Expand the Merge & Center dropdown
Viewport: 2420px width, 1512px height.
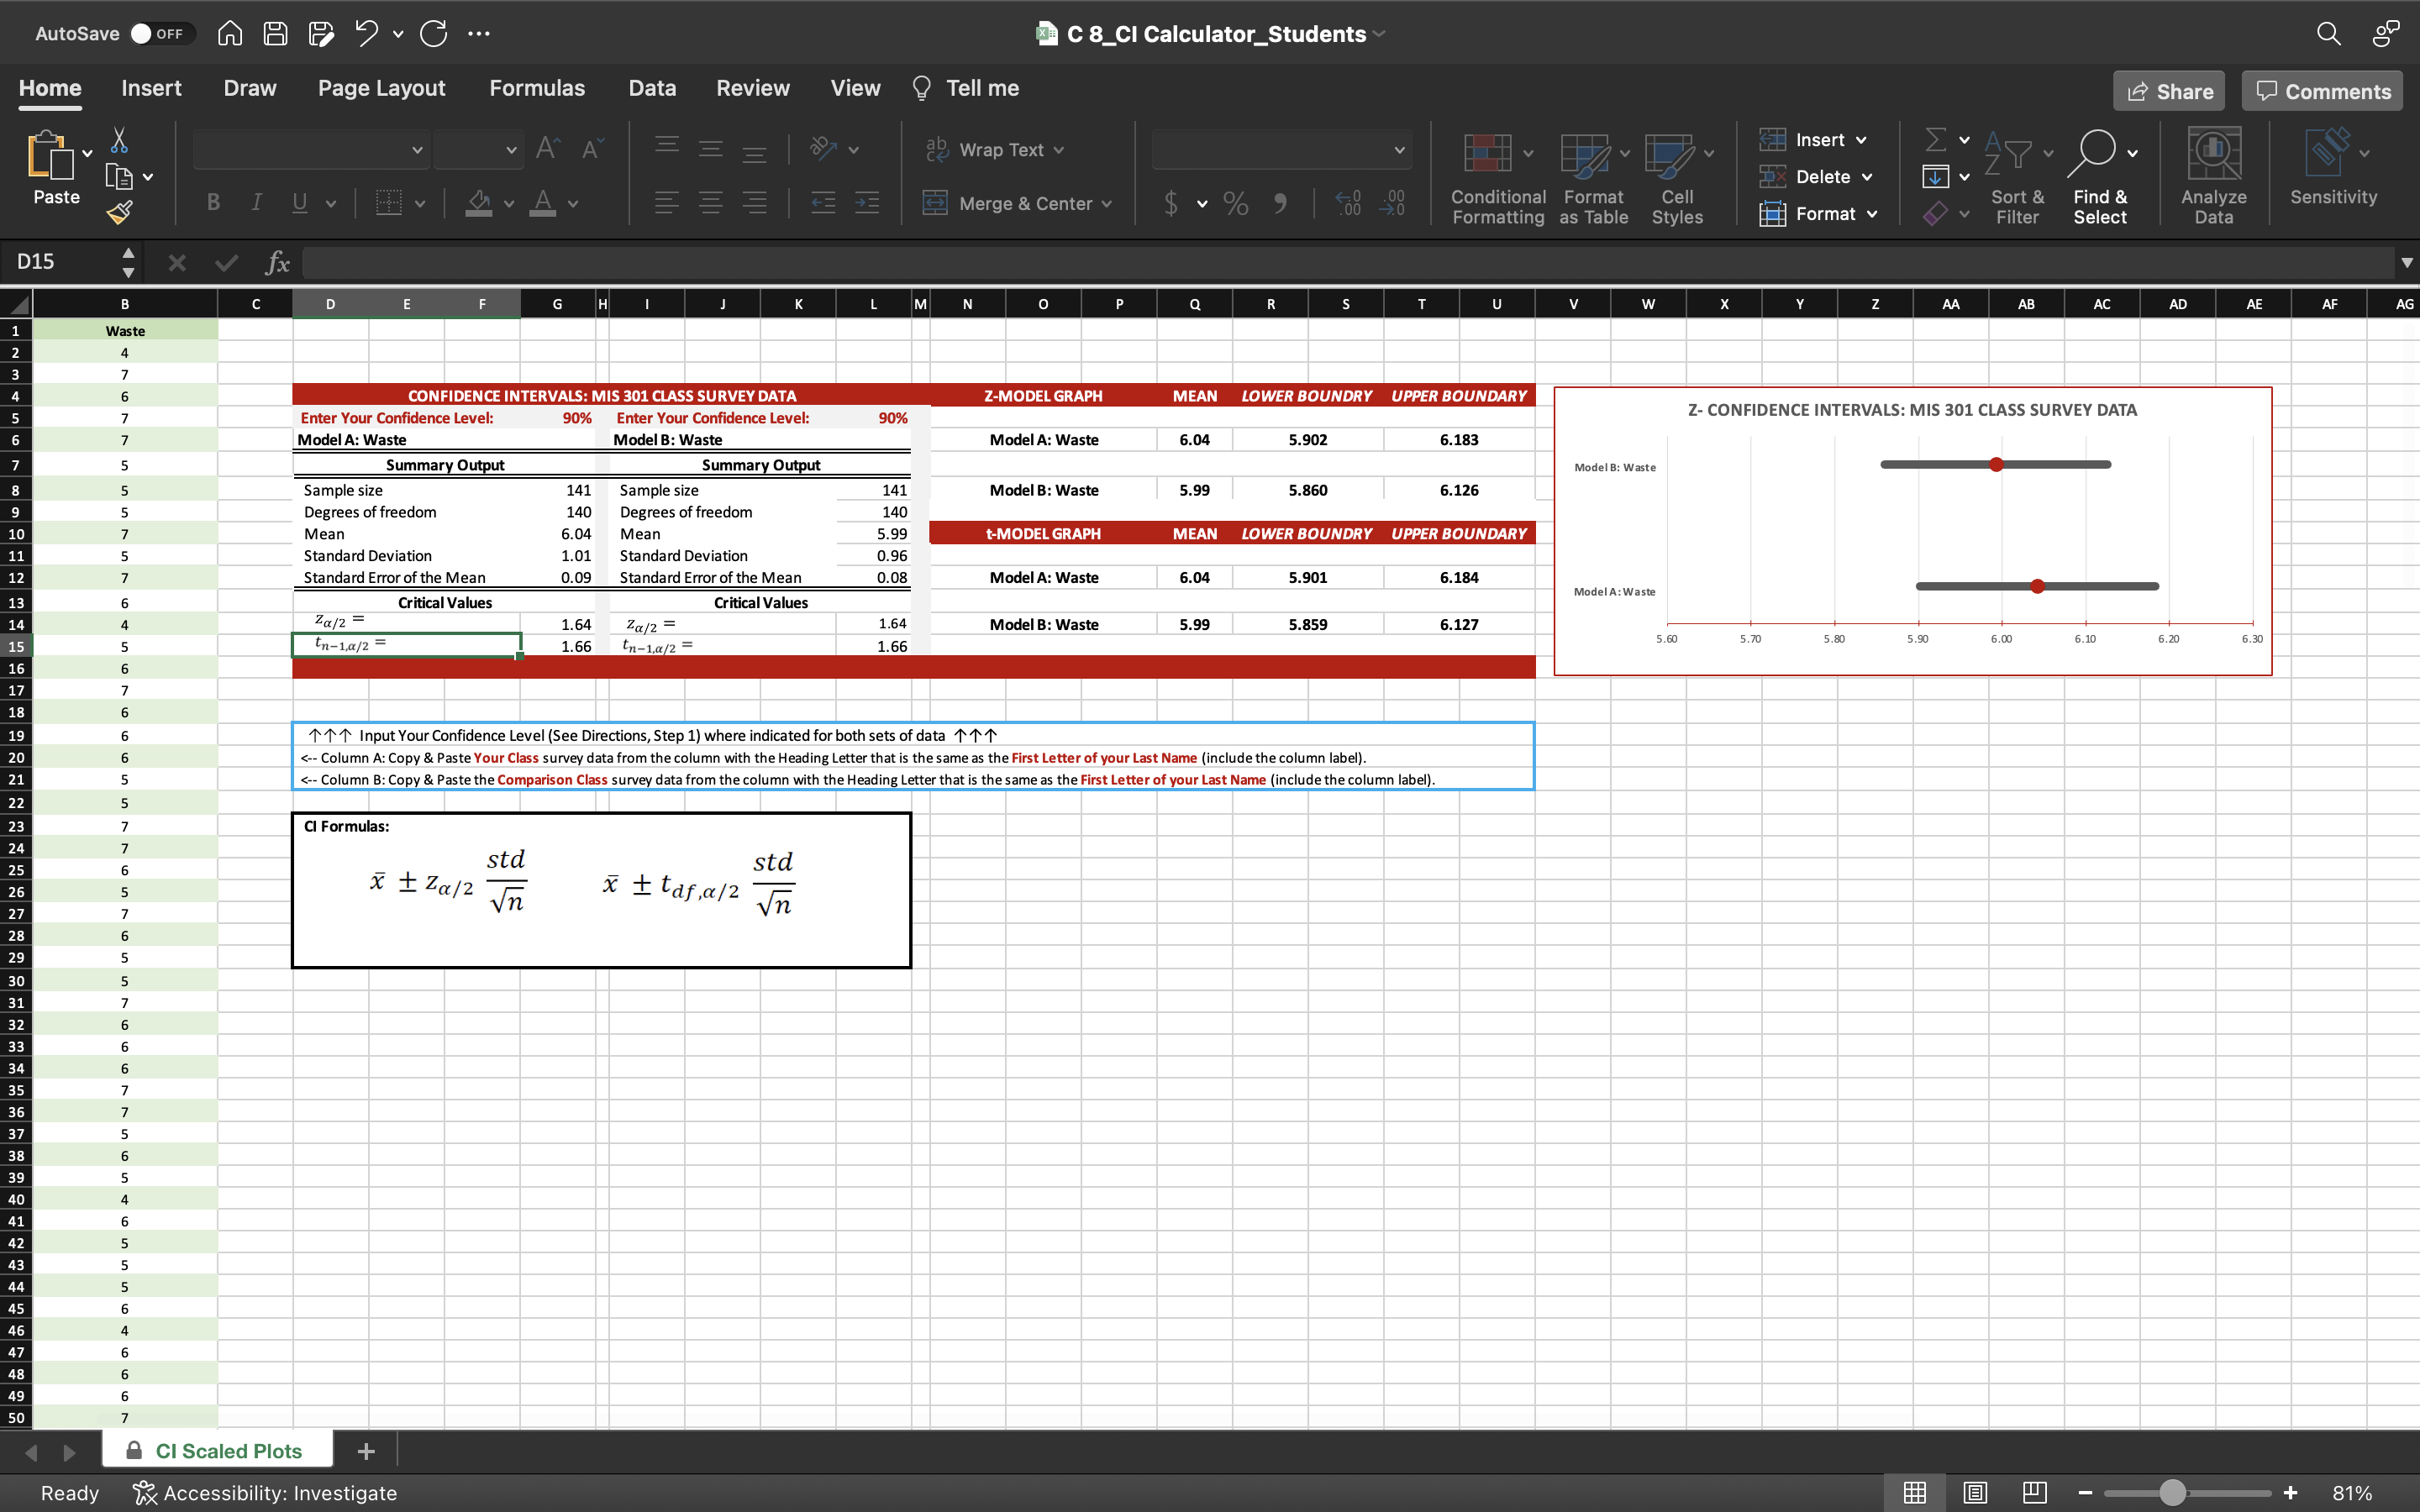[x=1107, y=204]
